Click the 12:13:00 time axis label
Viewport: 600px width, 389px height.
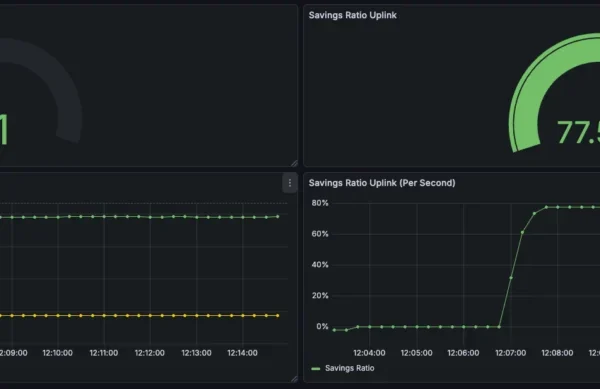pyautogui.click(x=196, y=353)
